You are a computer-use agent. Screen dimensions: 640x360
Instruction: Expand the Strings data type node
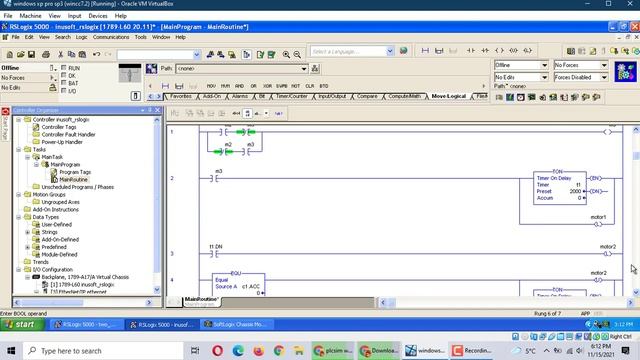tap(28, 232)
